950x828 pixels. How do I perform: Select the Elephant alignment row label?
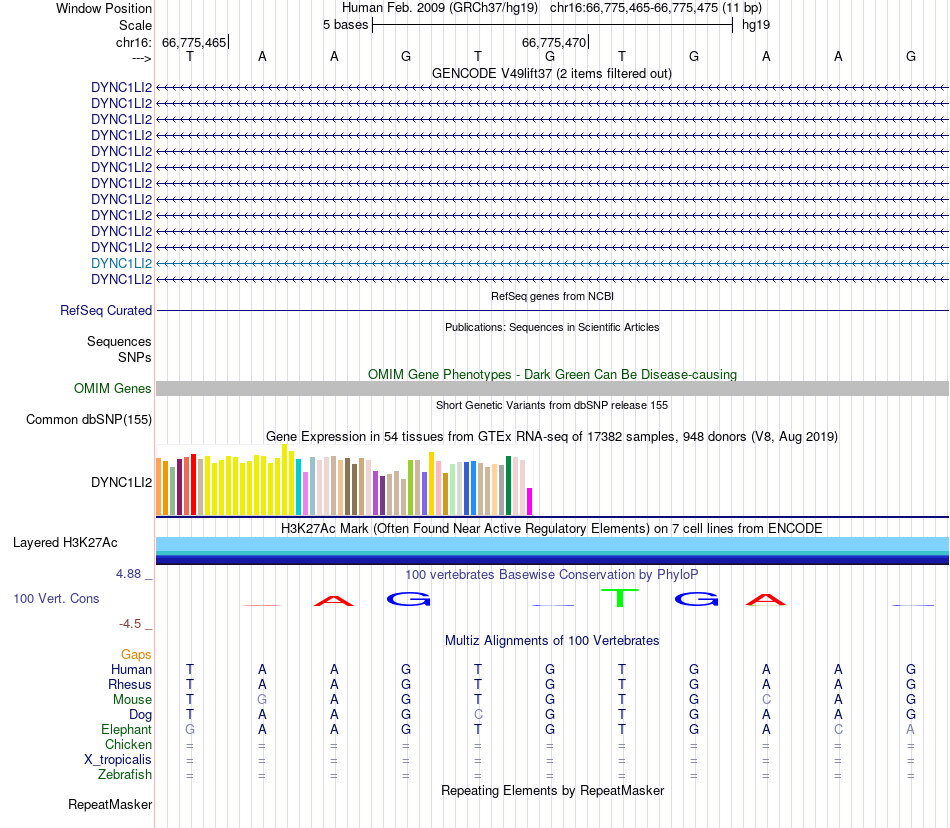(126, 729)
